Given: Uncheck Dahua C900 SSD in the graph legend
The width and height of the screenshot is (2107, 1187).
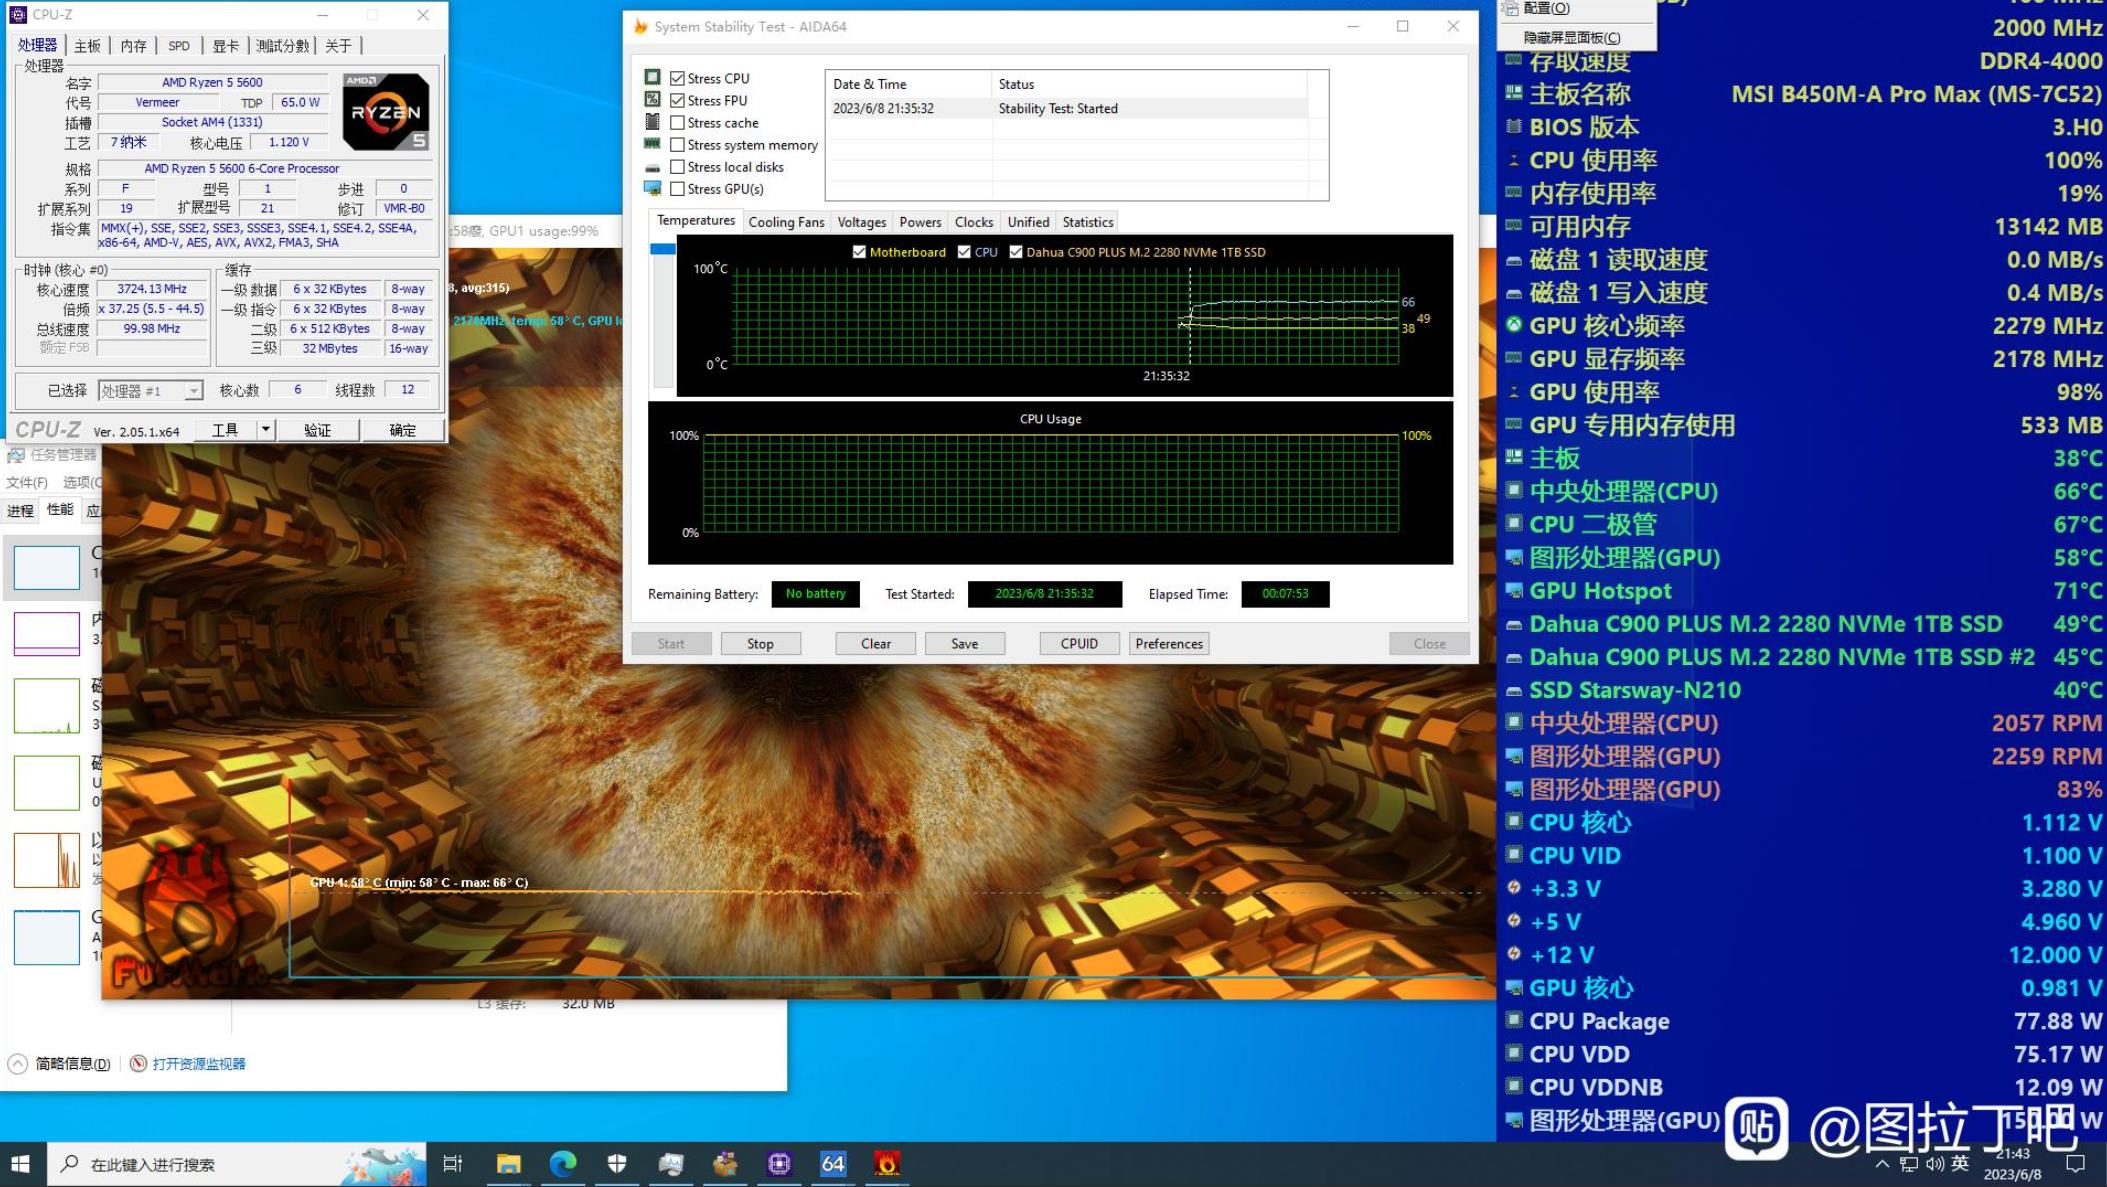Looking at the screenshot, I should [1016, 252].
